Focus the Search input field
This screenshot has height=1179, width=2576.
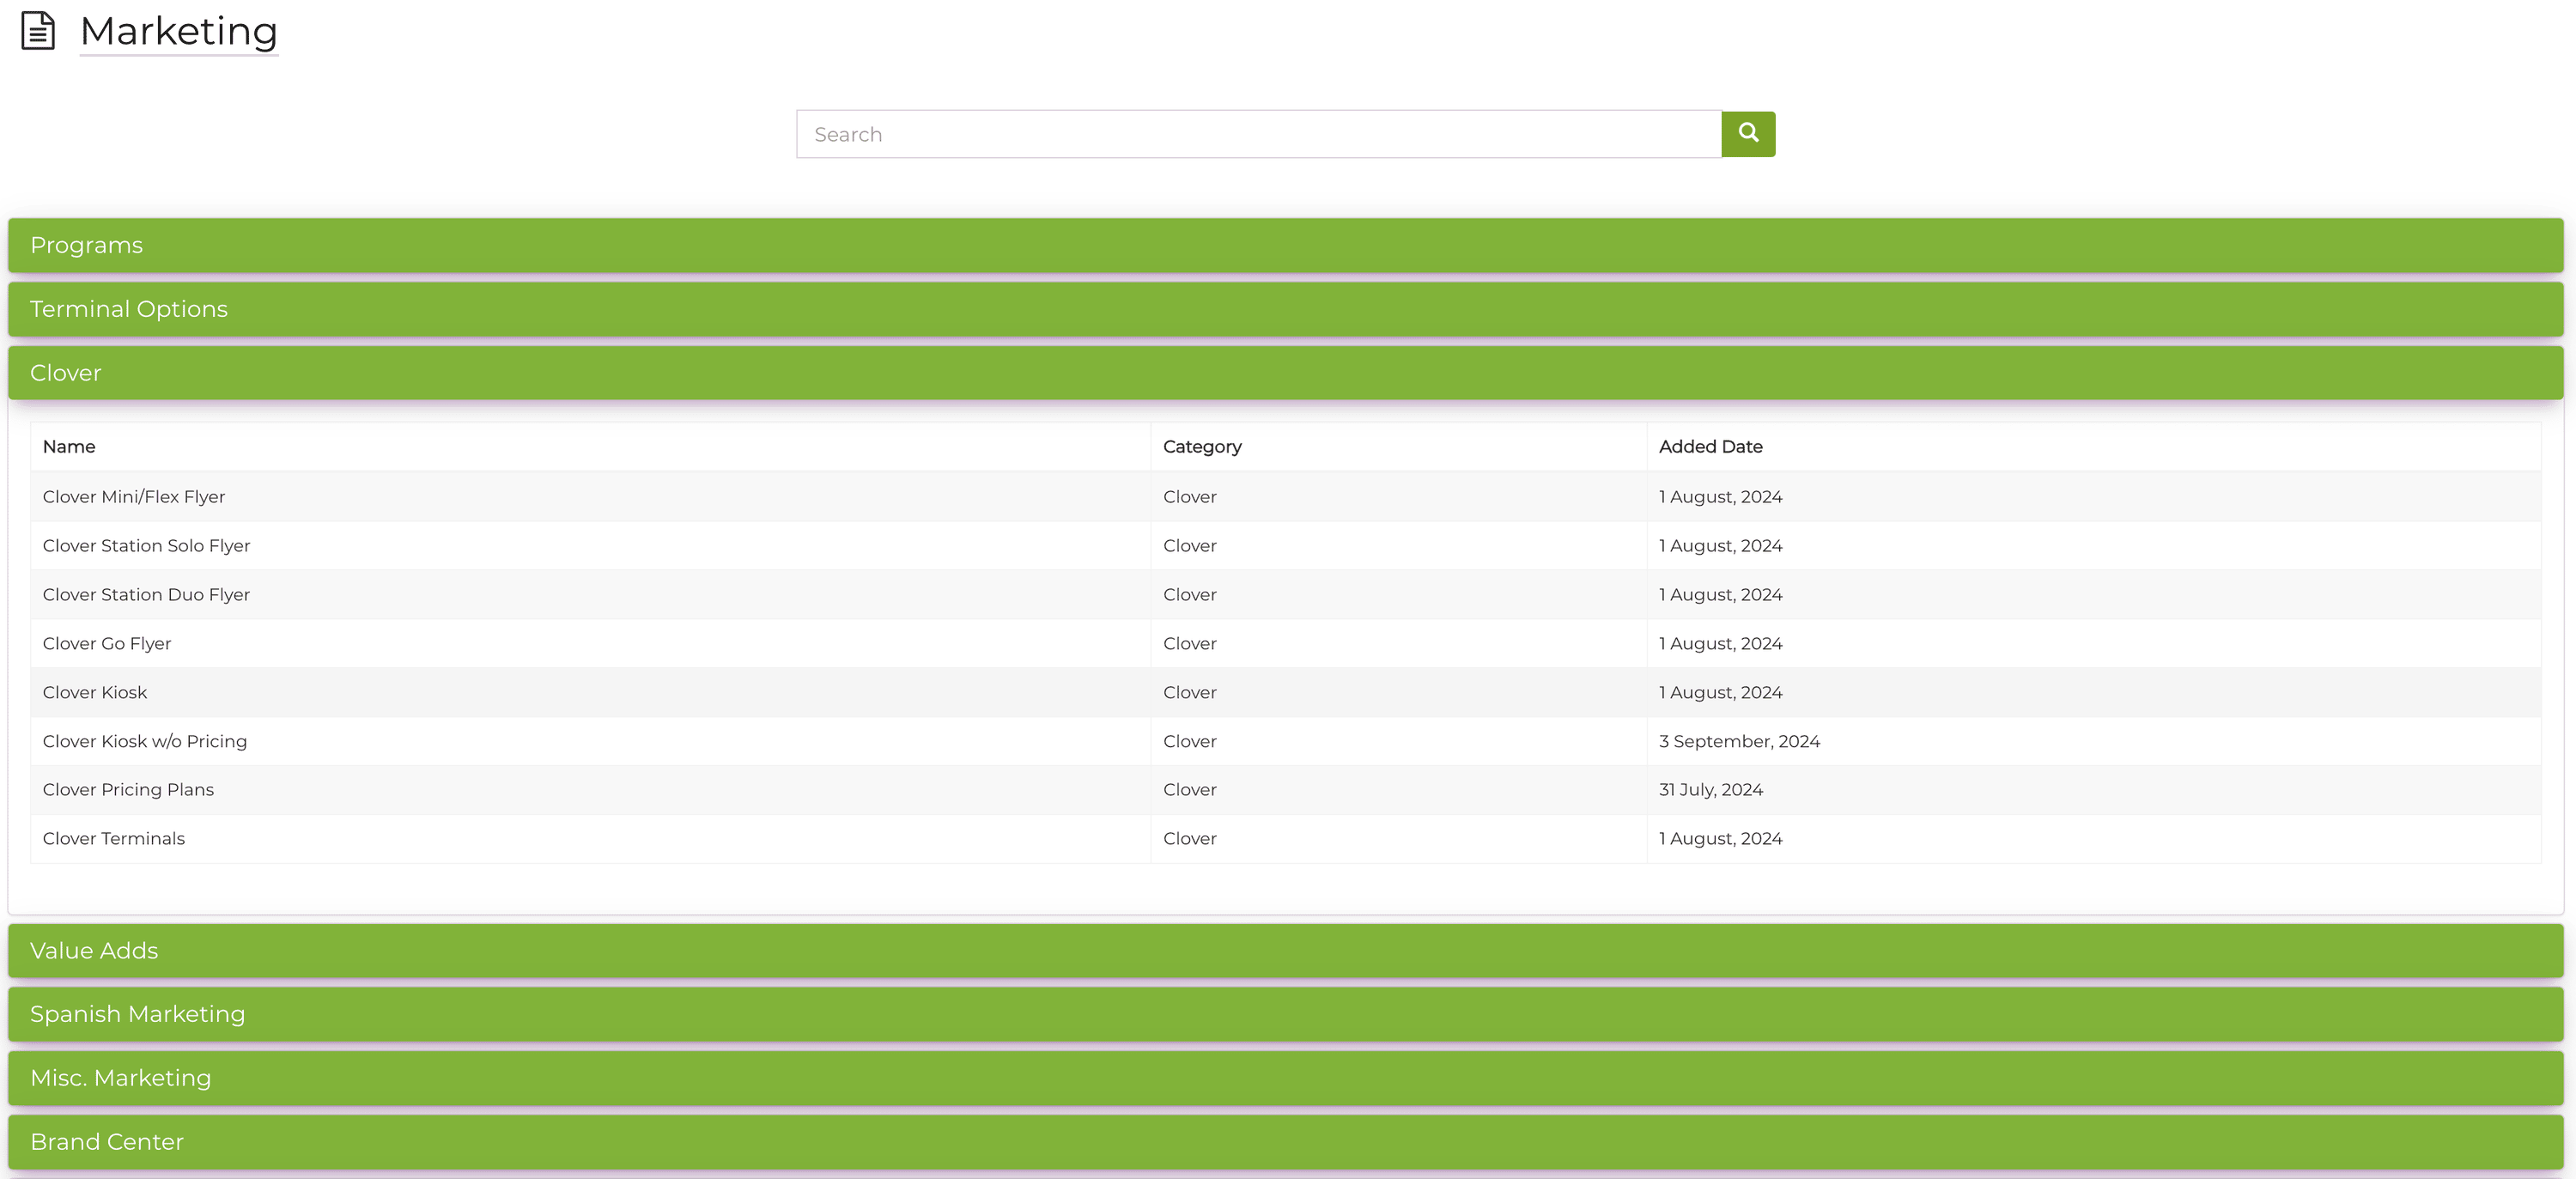coord(1259,134)
